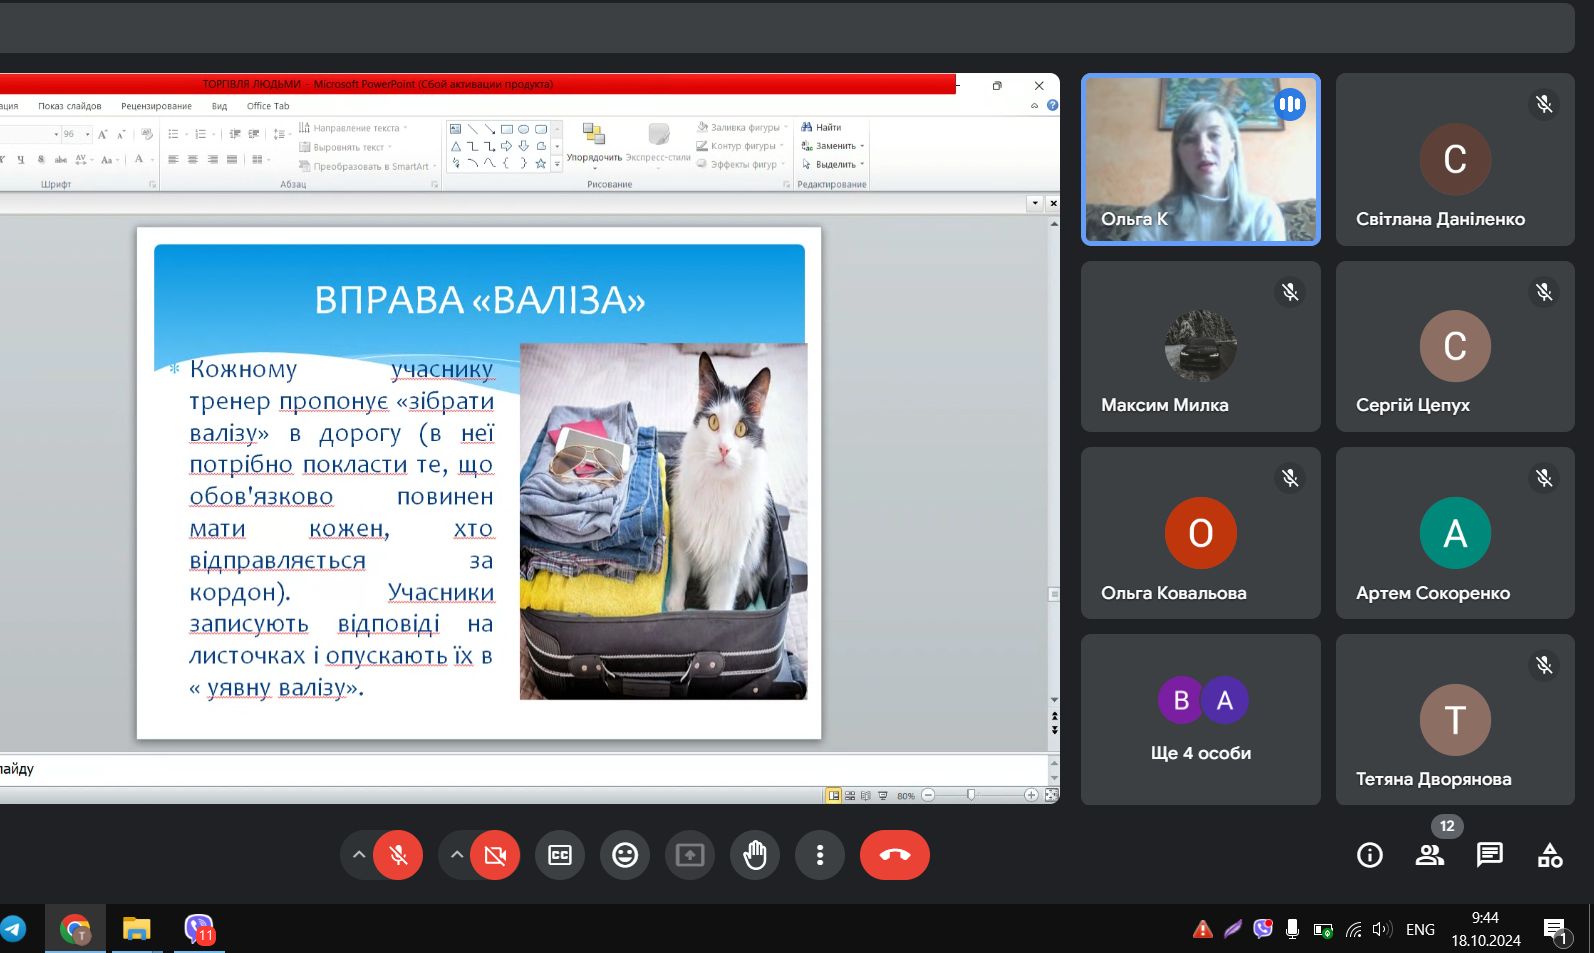Viewport: 1594px width, 953px height.
Task: Turn on closed captions
Action: point(560,855)
